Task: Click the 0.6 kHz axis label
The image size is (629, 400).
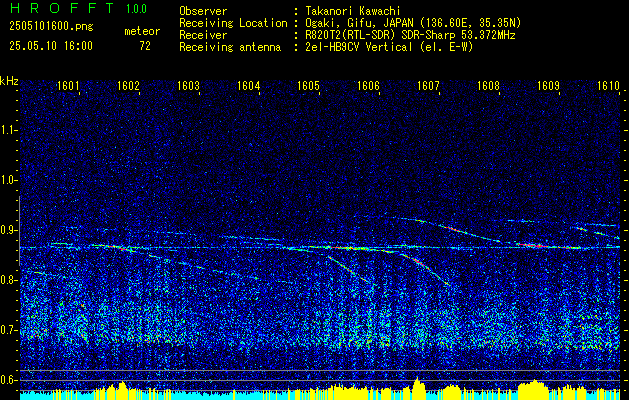Action: pyautogui.click(x=8, y=380)
